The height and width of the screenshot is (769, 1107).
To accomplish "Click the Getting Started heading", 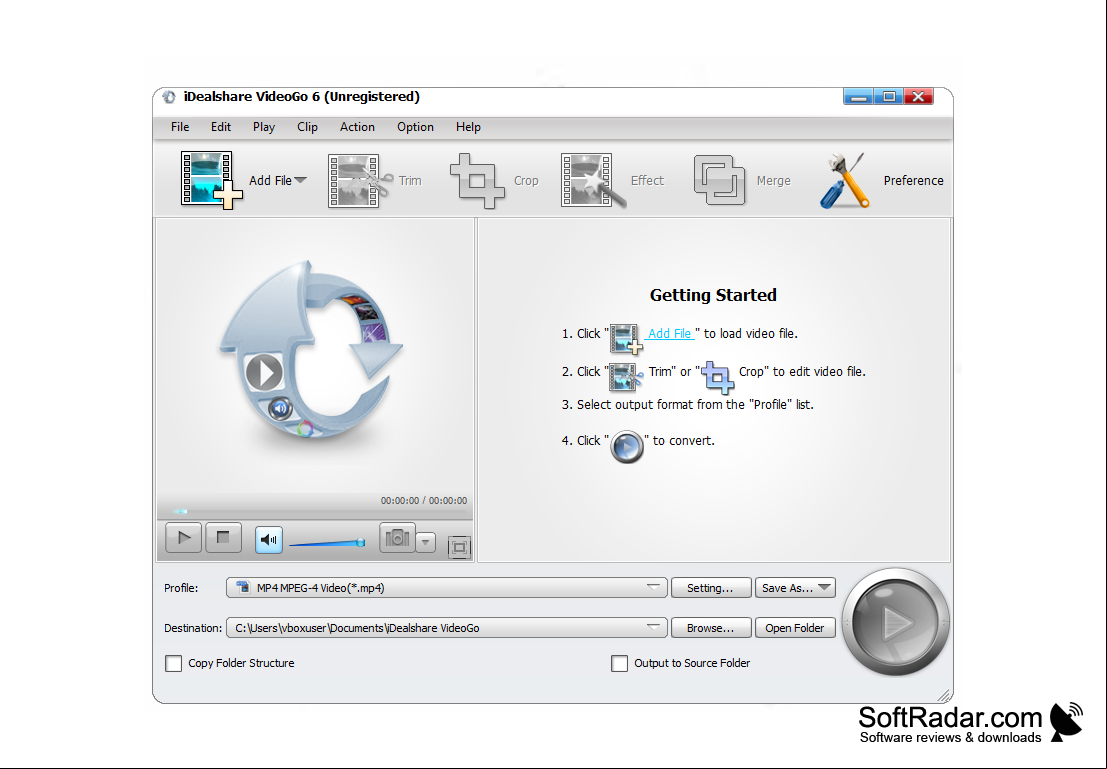I will (713, 295).
